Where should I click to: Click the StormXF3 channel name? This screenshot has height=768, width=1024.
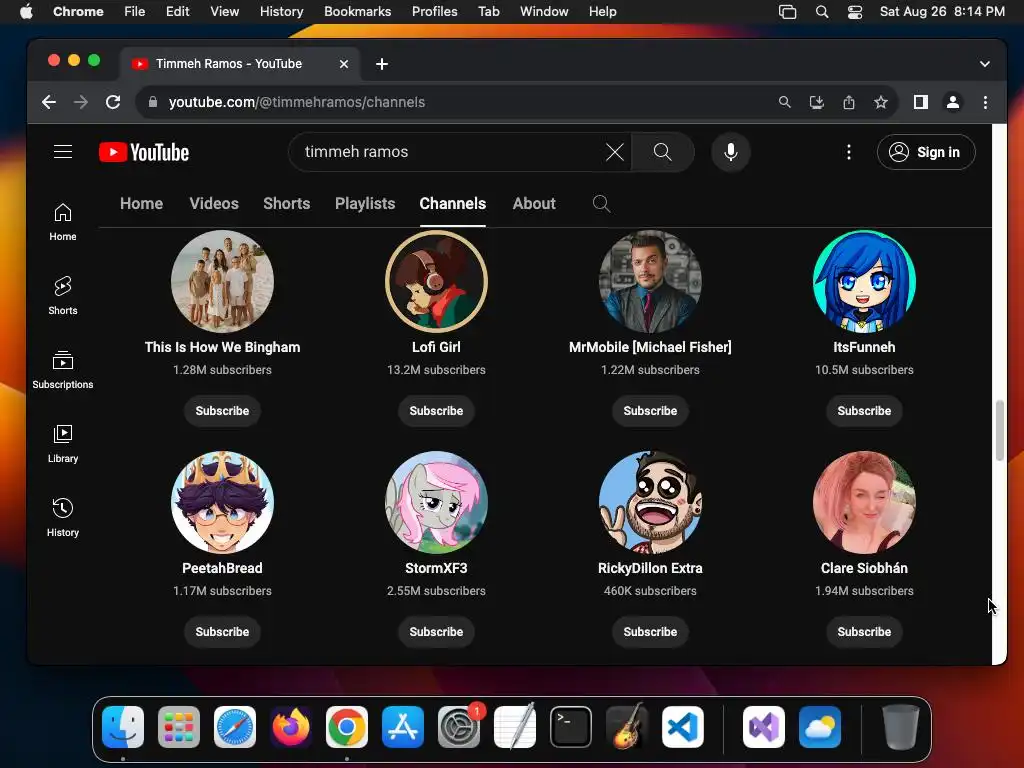(x=436, y=568)
